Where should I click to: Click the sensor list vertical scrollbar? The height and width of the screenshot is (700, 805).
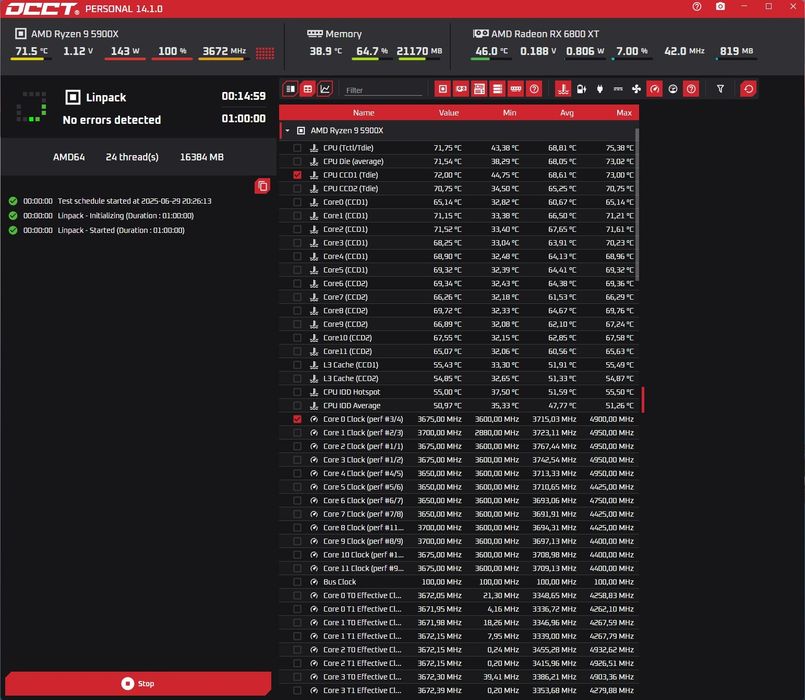point(637,205)
